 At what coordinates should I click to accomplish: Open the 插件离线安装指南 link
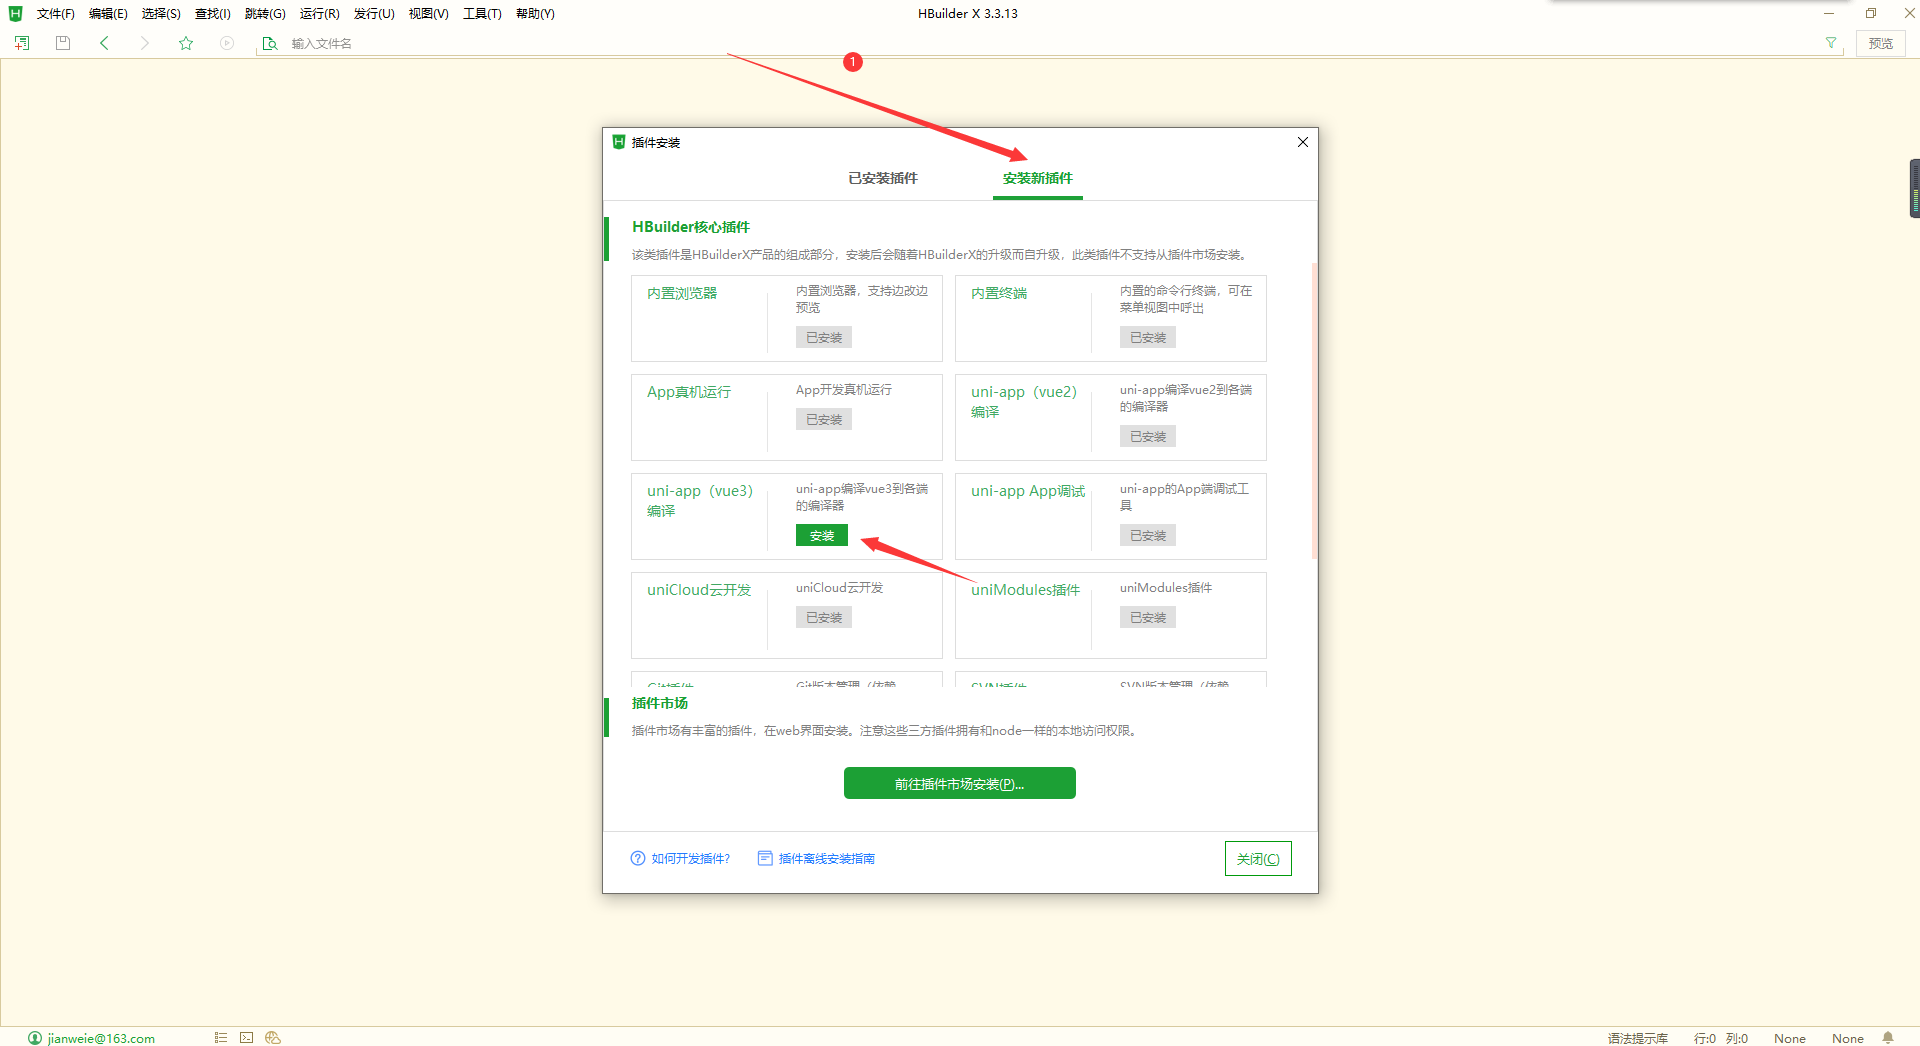(827, 858)
